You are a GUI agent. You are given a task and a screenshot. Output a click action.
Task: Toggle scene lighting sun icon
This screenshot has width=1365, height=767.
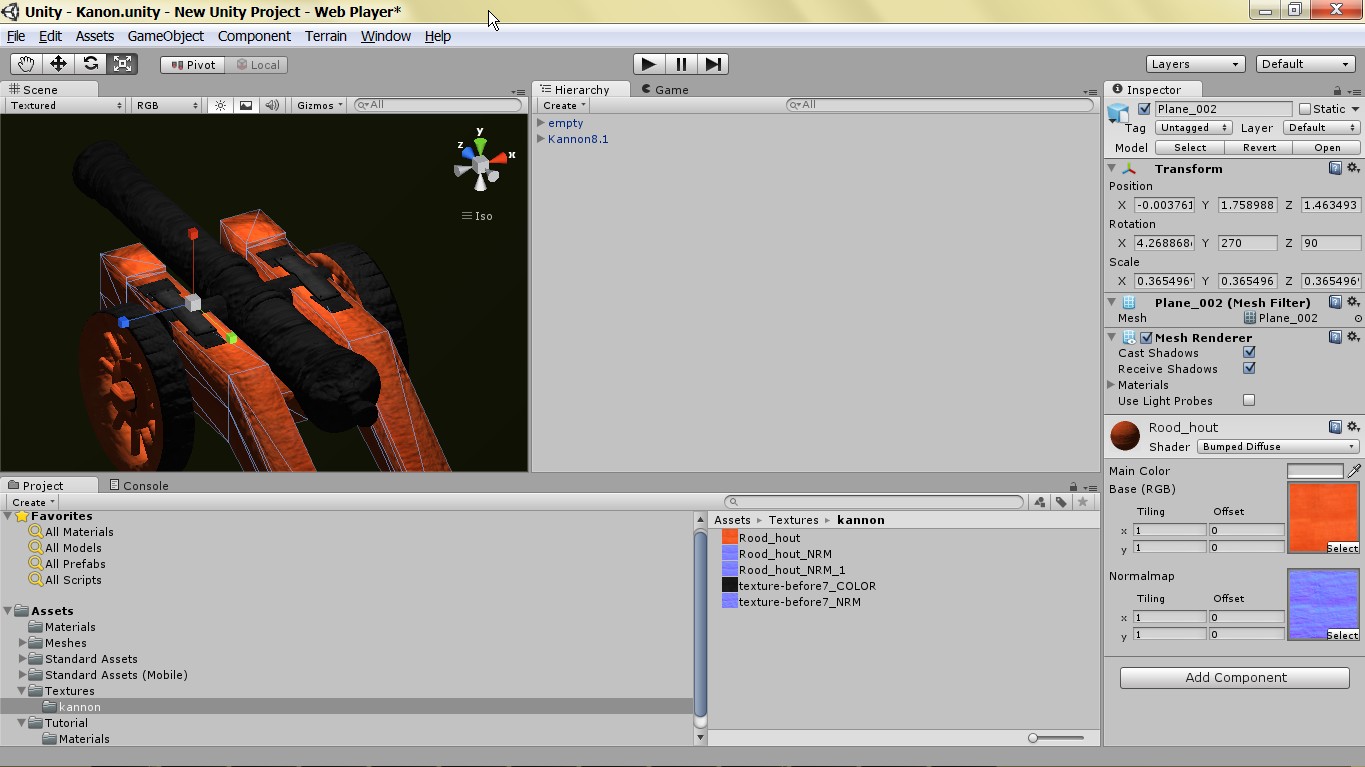(x=220, y=105)
